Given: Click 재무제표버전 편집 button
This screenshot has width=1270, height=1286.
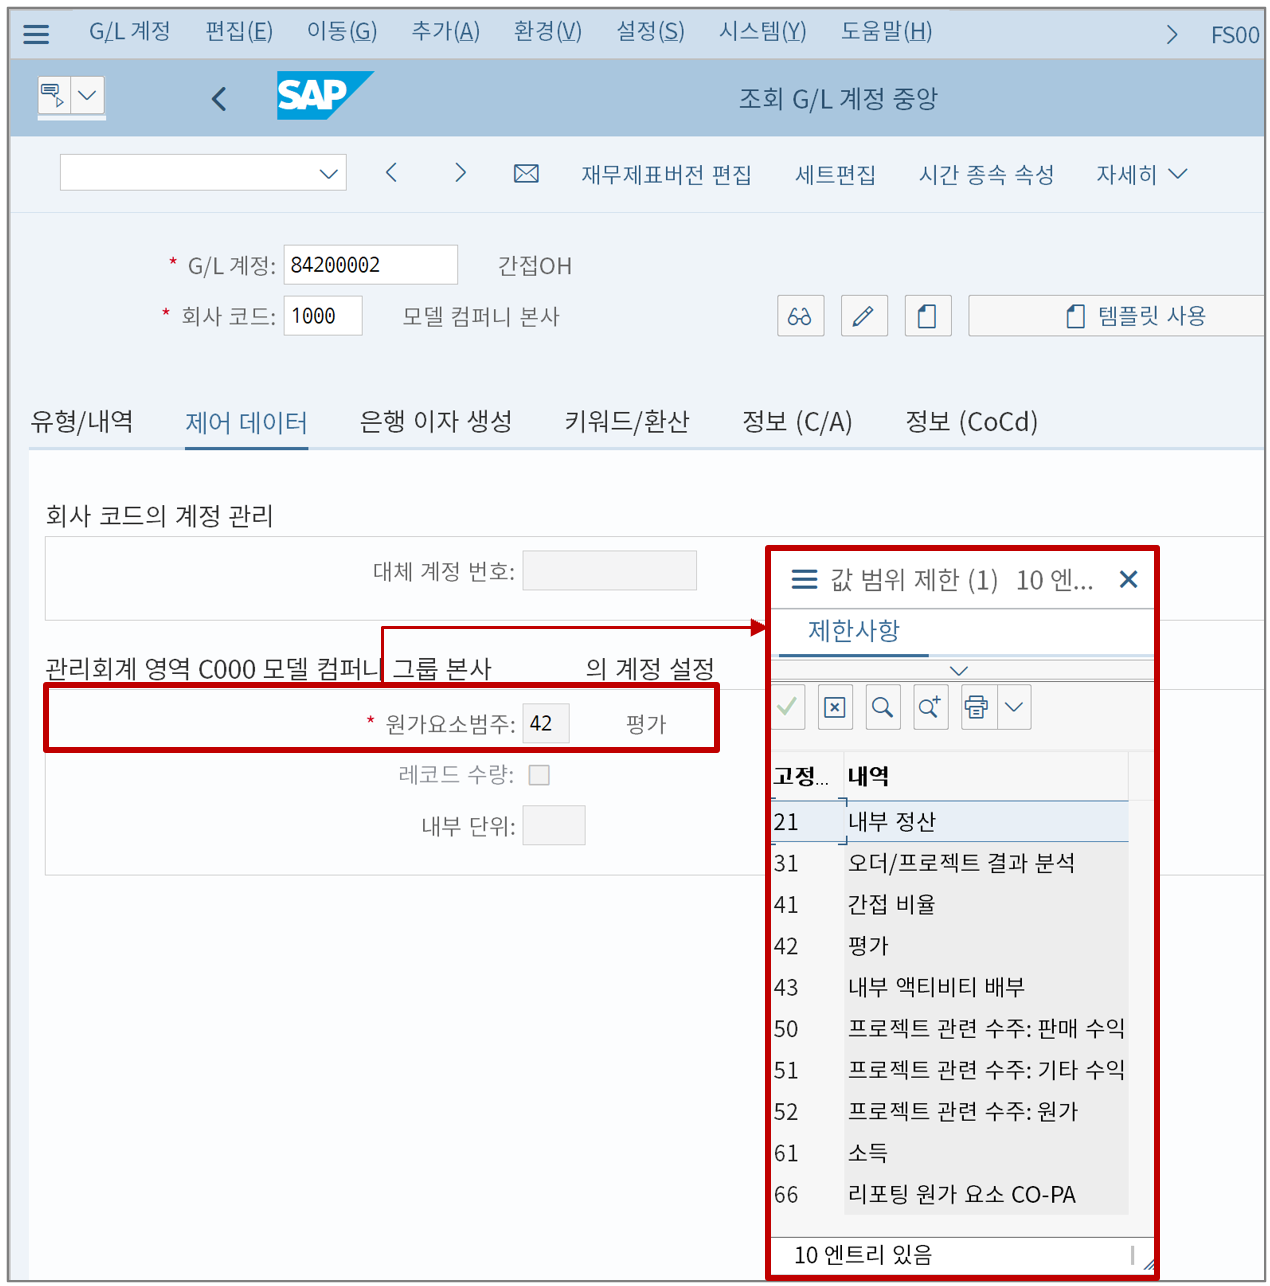Looking at the screenshot, I should 667,175.
